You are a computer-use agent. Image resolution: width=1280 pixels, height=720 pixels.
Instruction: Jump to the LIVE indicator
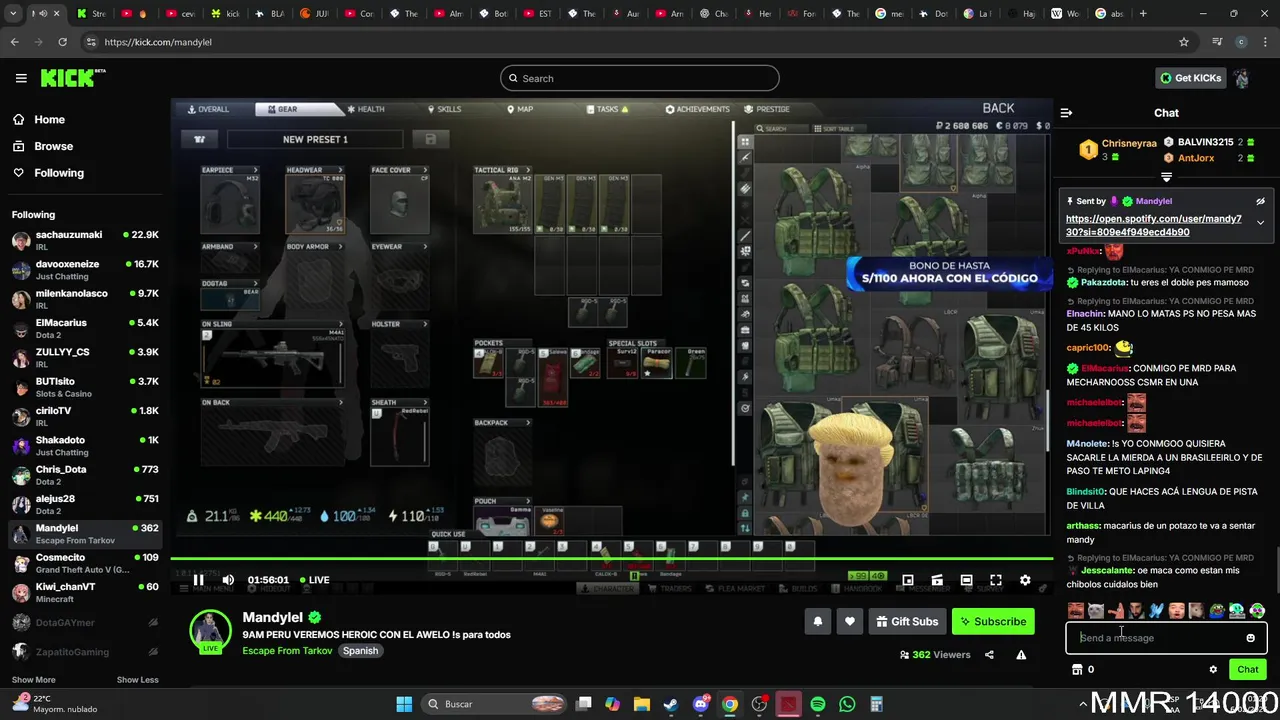pos(313,580)
